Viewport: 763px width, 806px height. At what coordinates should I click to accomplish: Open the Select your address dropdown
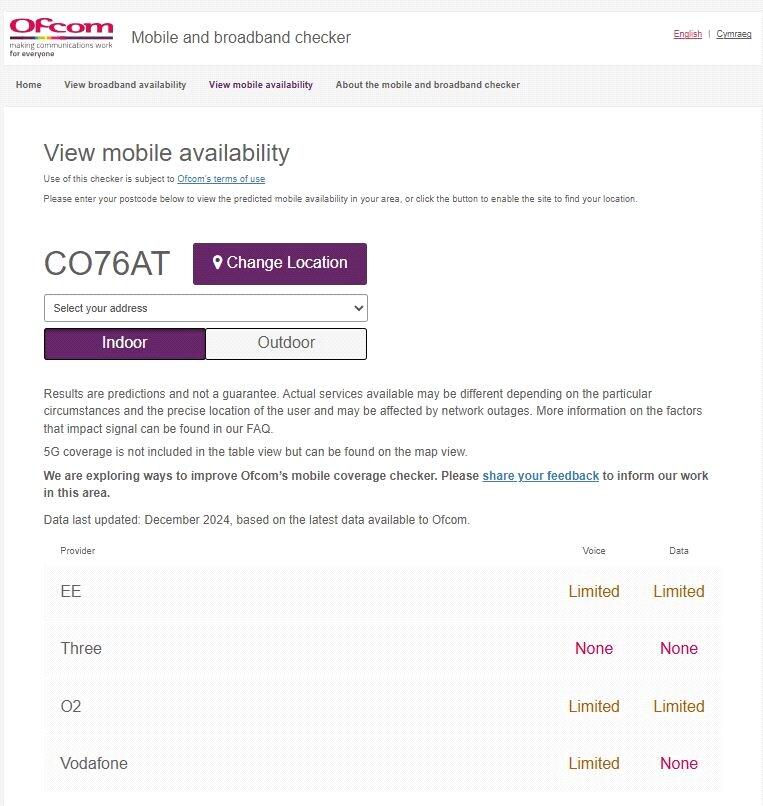tap(206, 308)
